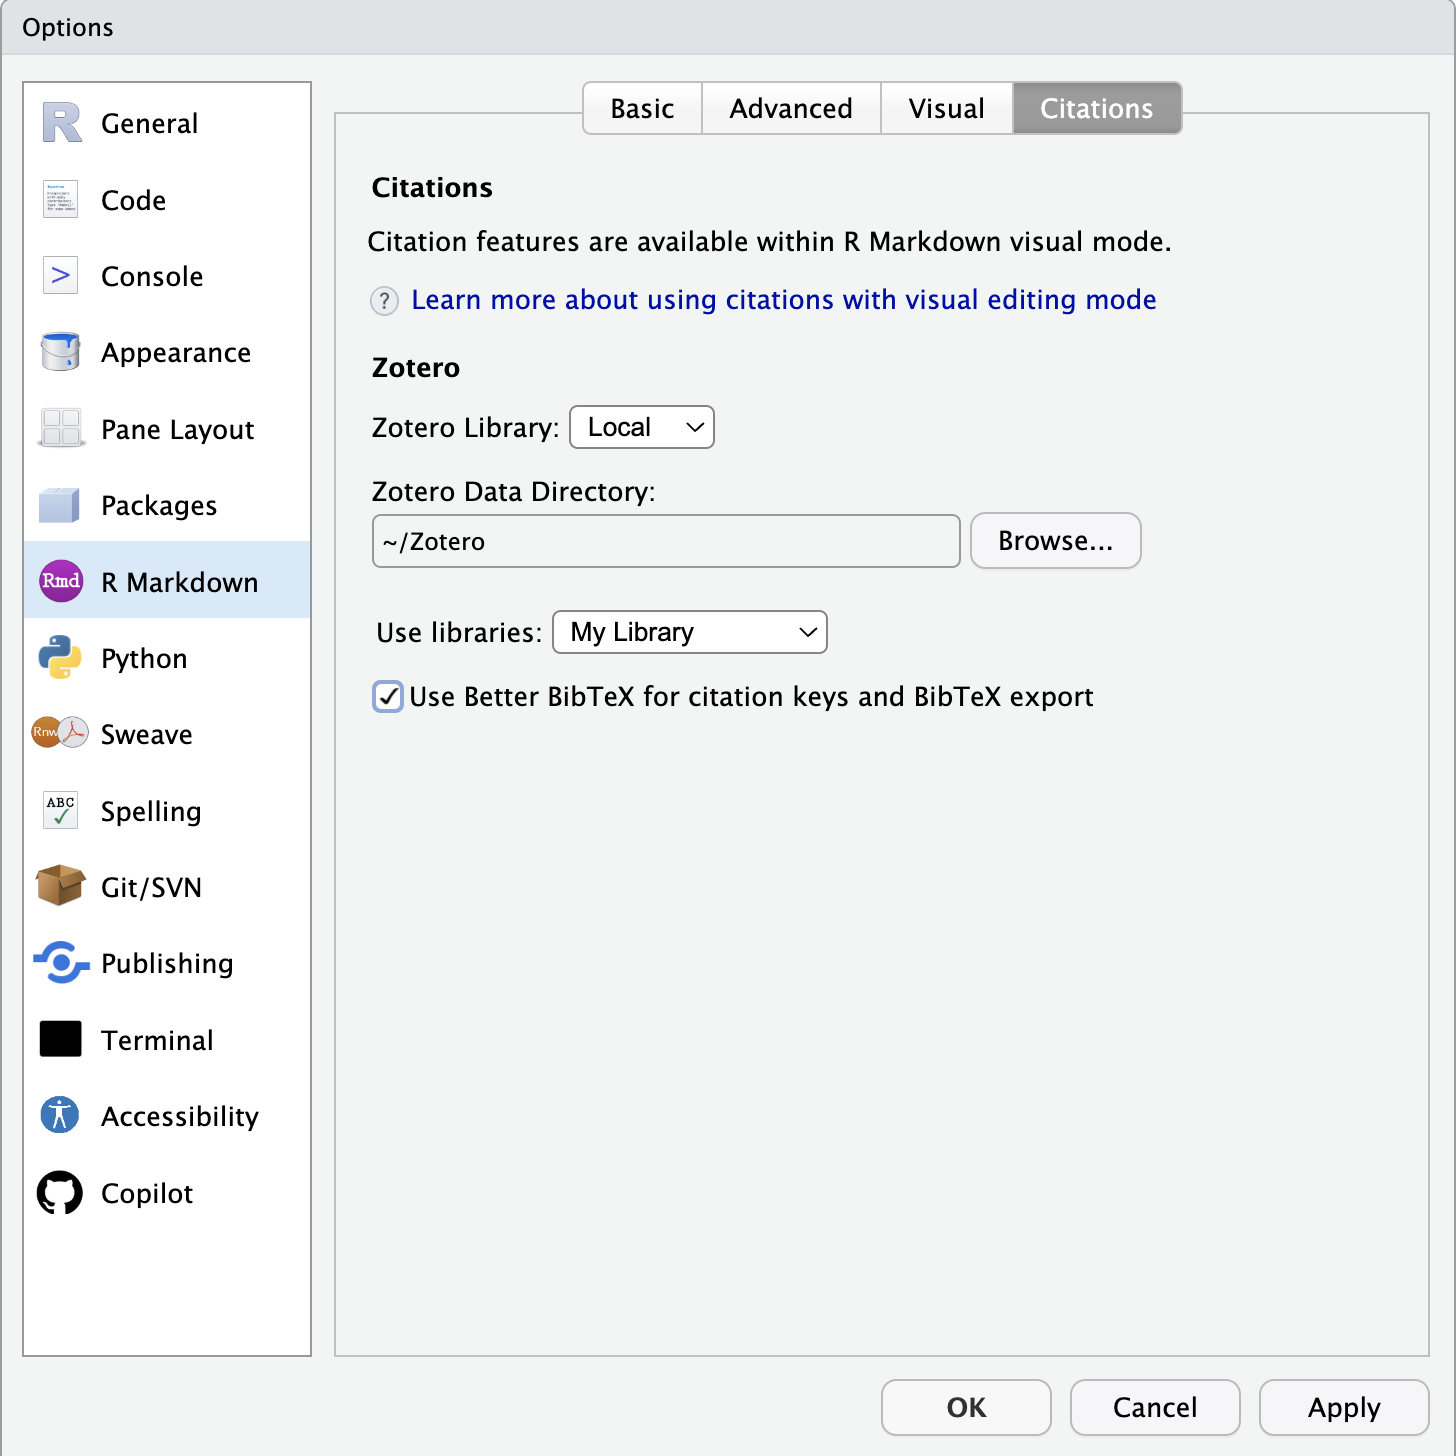Select the Basic tab

click(641, 108)
